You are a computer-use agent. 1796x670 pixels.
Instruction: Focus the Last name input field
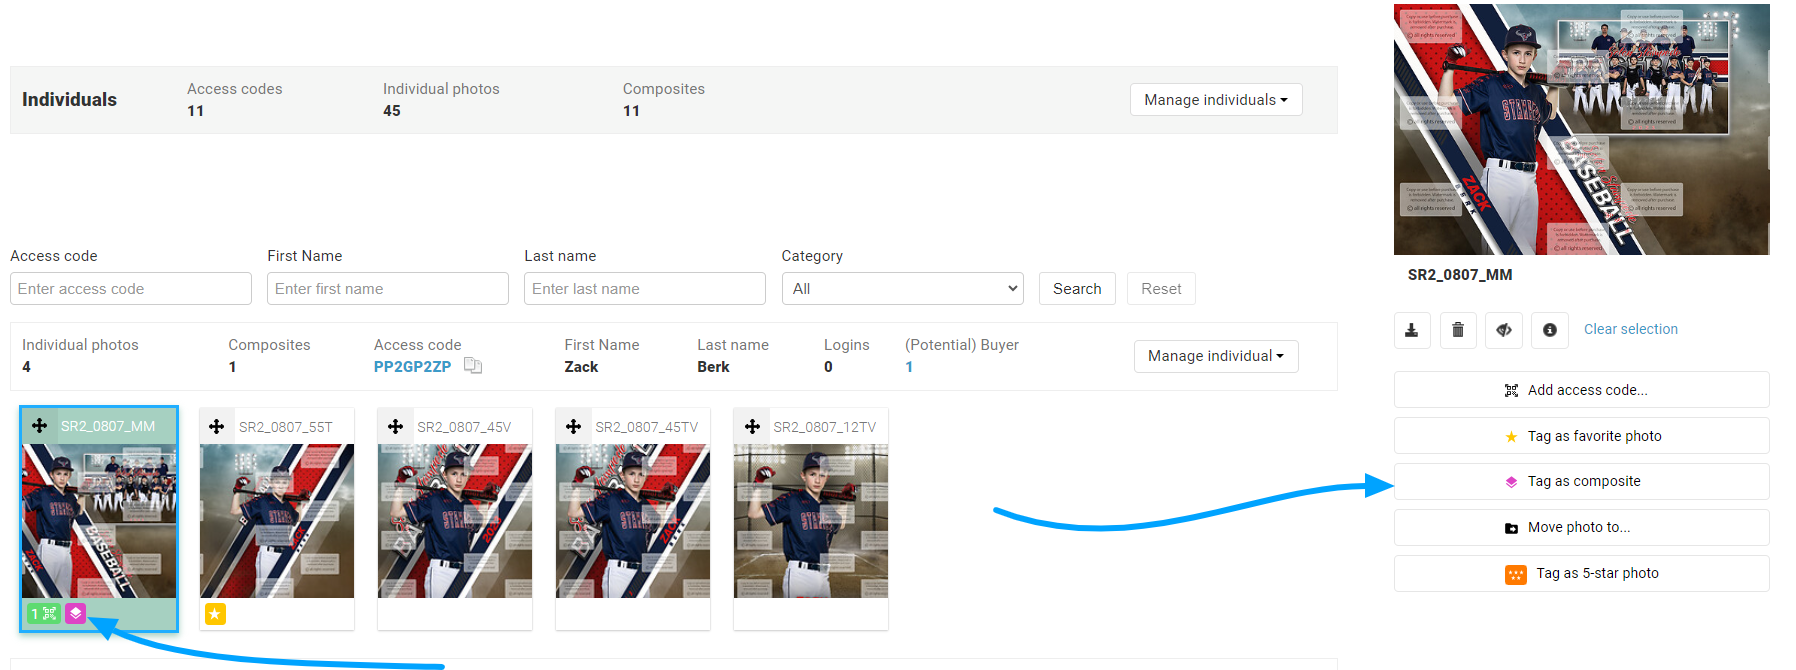pyautogui.click(x=645, y=289)
